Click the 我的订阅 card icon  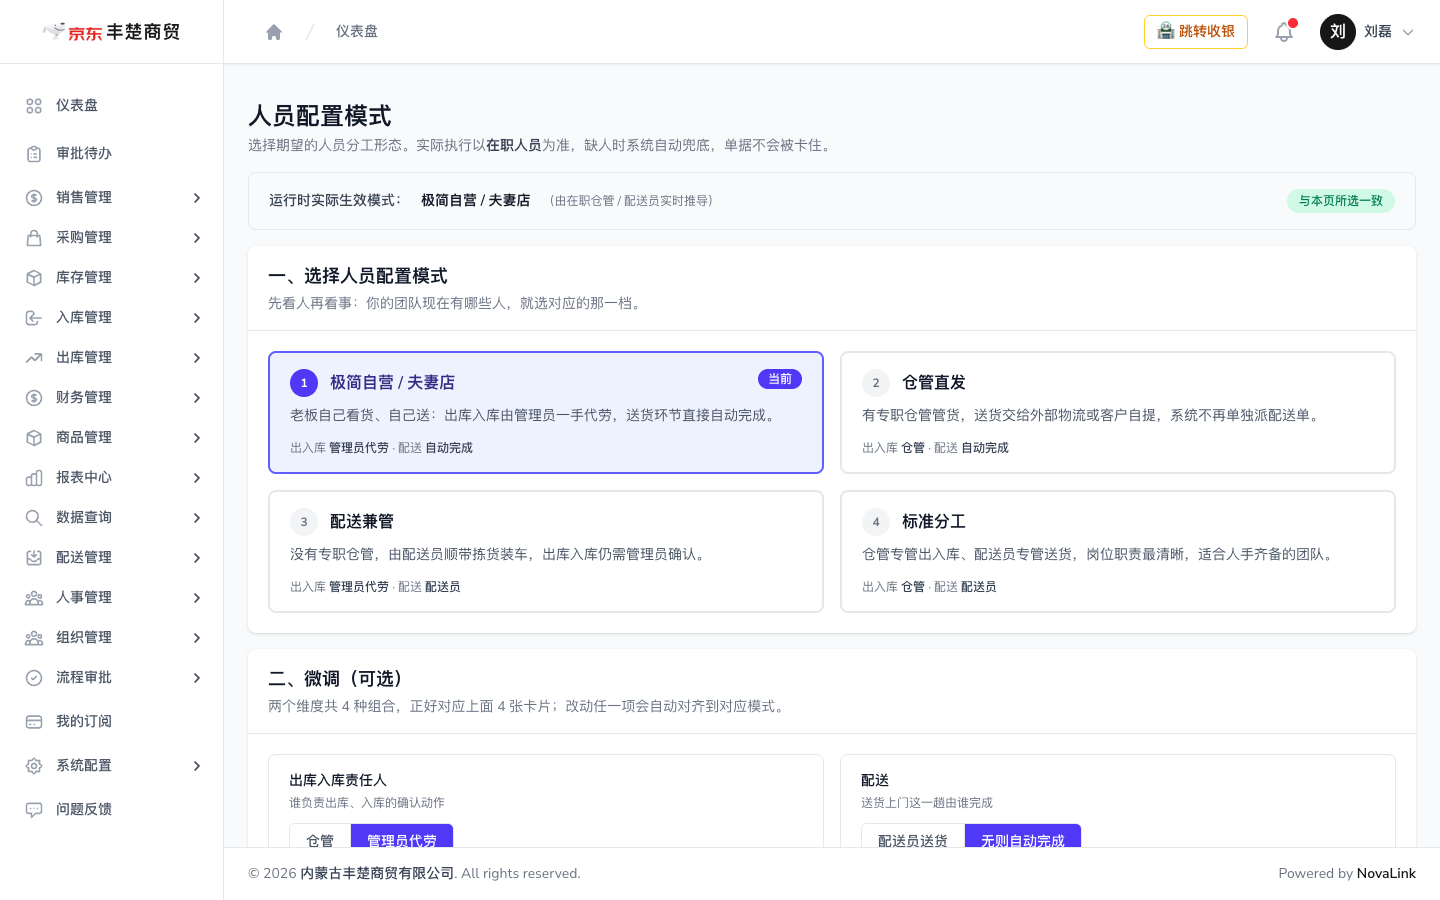pos(34,722)
